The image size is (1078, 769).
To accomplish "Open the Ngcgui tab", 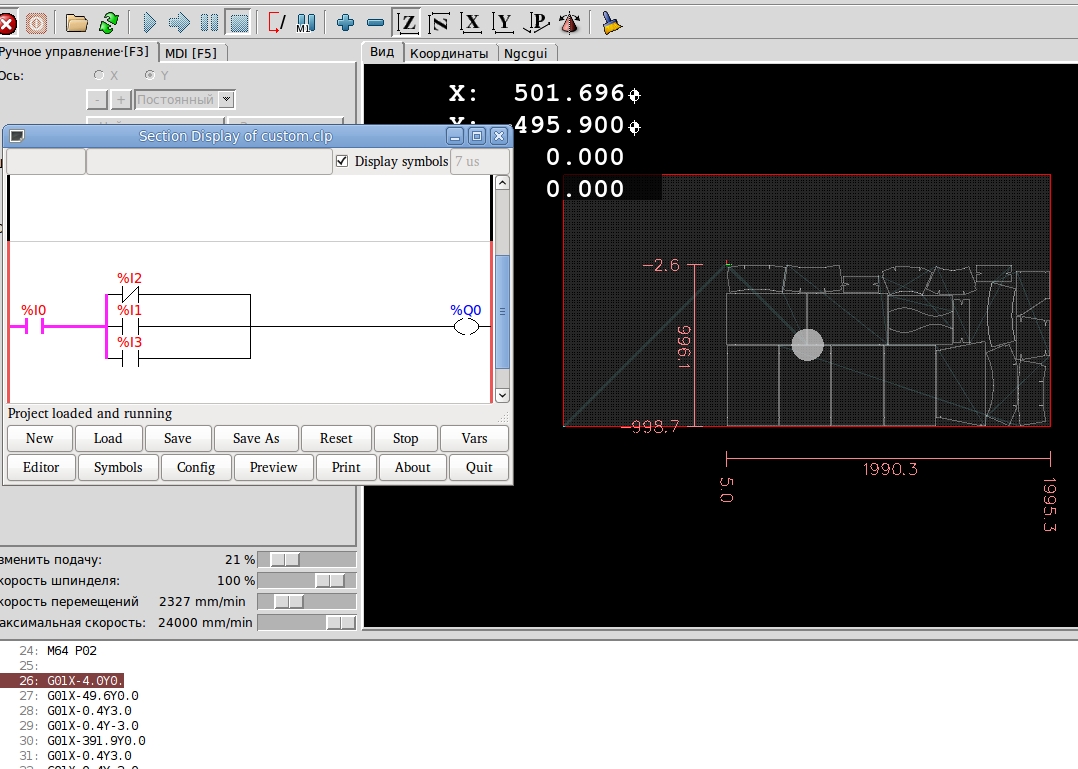I will pyautogui.click(x=527, y=53).
